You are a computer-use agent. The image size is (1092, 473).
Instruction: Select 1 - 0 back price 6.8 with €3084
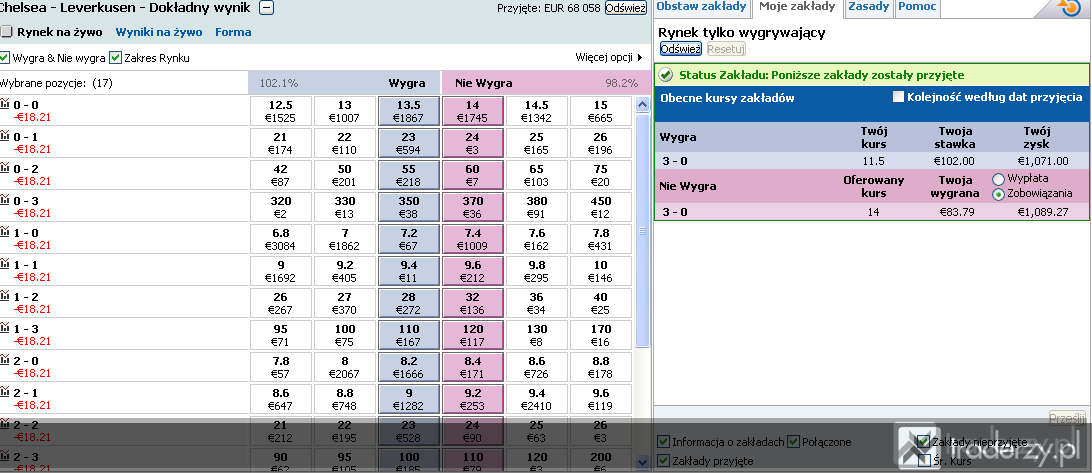point(281,240)
